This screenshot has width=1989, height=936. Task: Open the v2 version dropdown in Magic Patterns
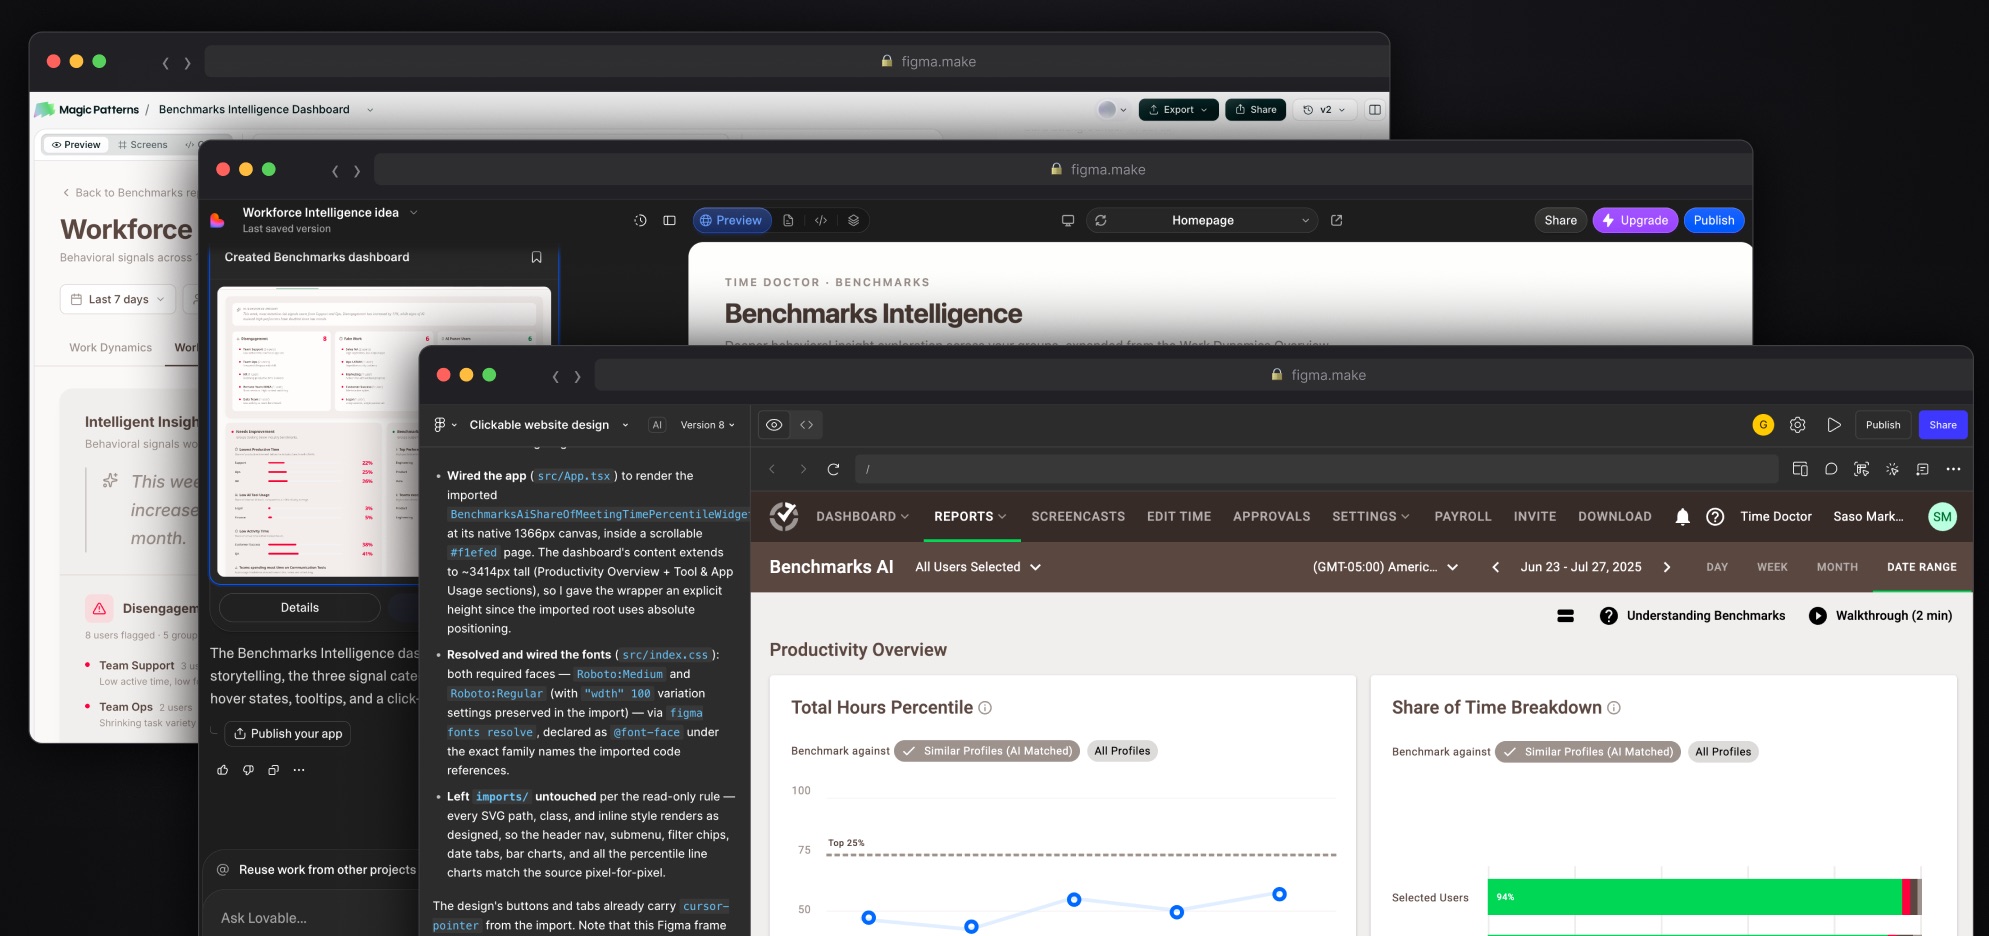(x=1325, y=110)
